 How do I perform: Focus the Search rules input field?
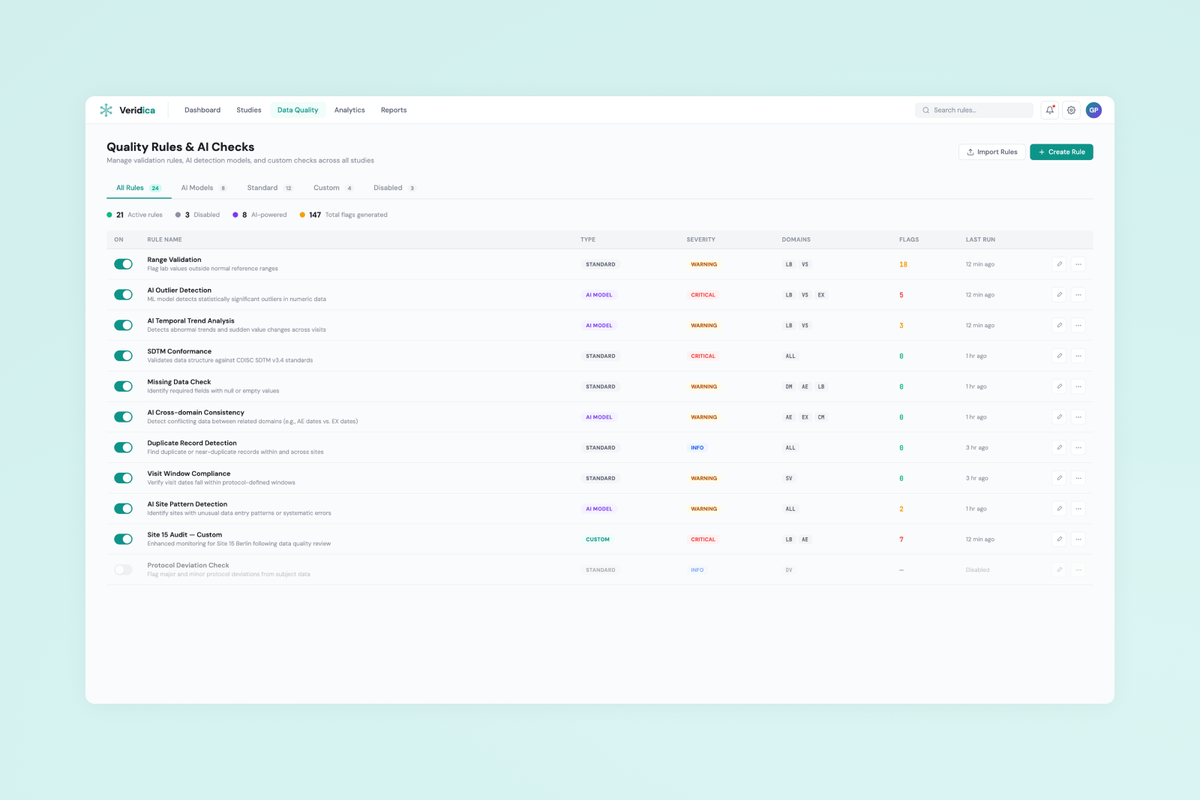pyautogui.click(x=980, y=110)
